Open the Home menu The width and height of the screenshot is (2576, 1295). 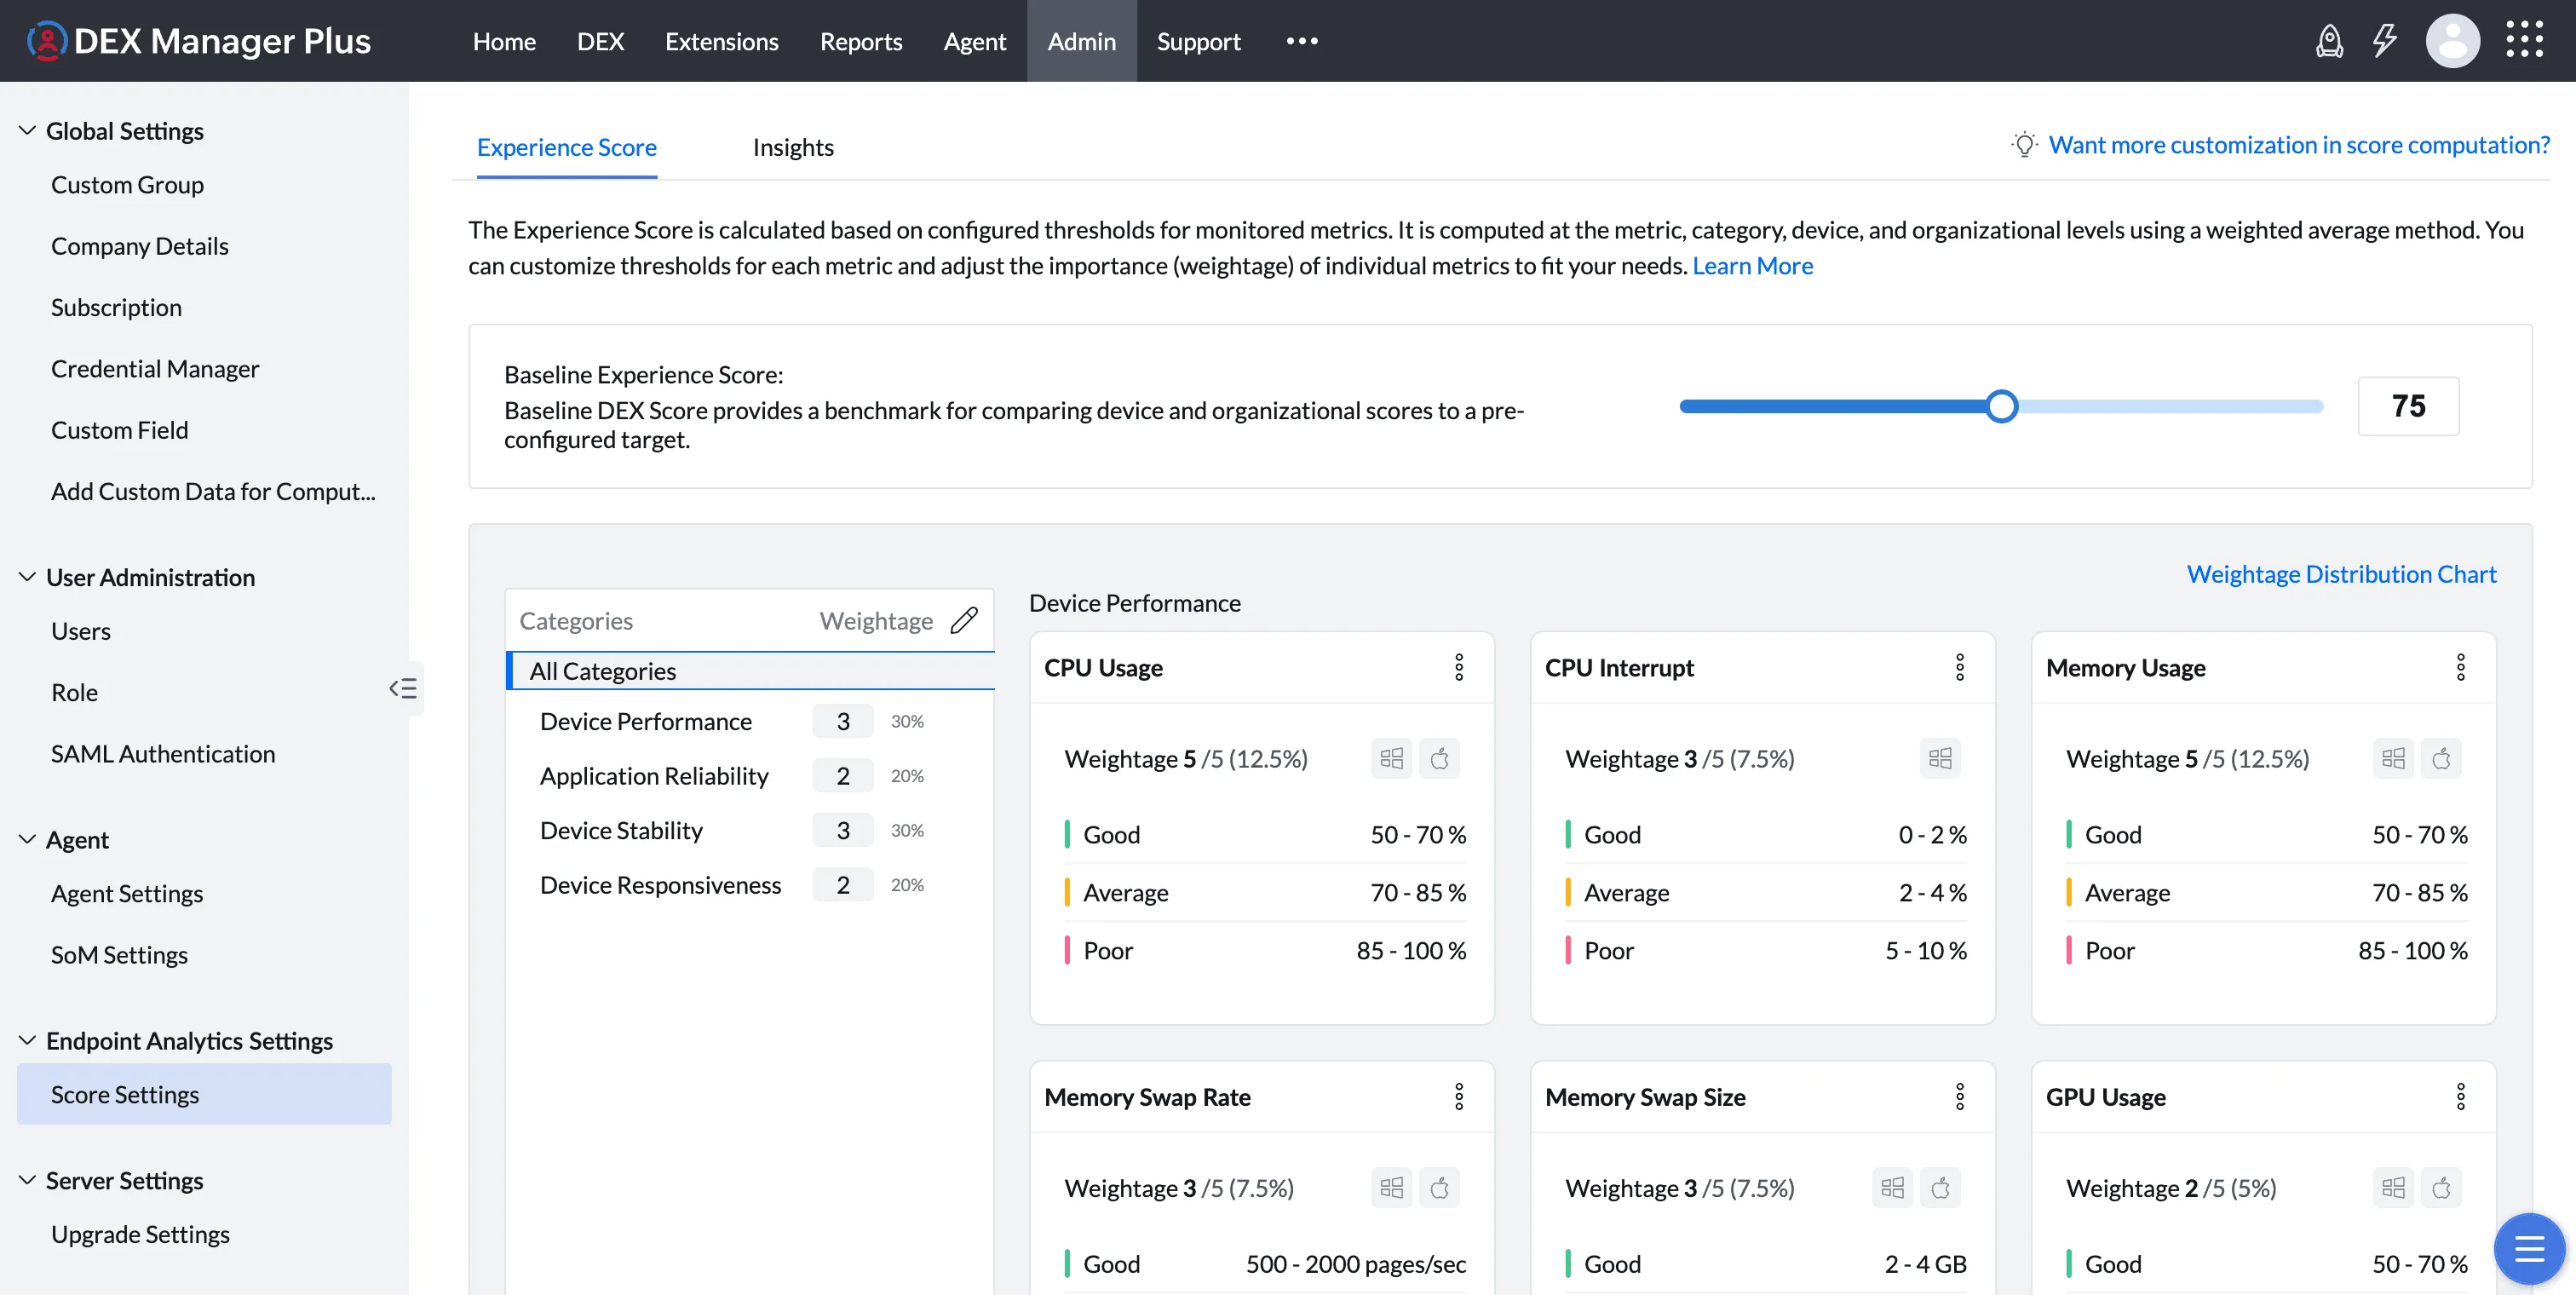pos(504,41)
